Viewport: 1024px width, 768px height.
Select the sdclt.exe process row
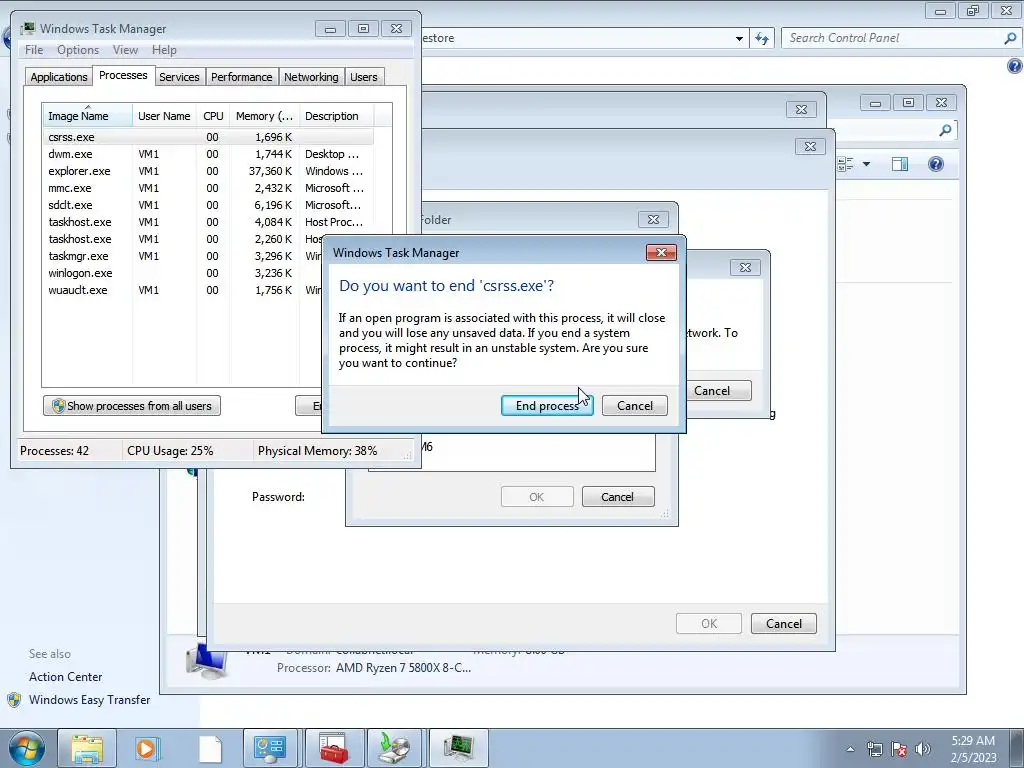pyautogui.click(x=208, y=205)
